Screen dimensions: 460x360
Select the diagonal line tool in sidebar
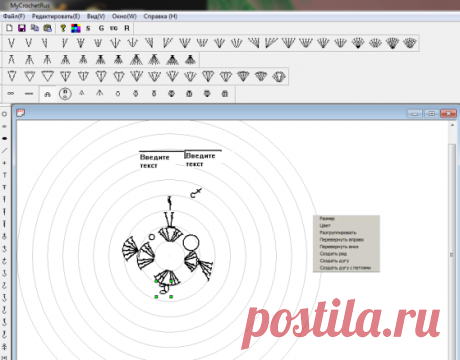click(4, 151)
